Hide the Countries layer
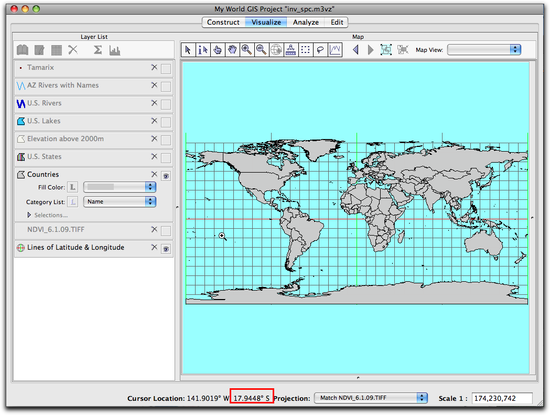Screen dimensions: 550x415 coord(166,176)
